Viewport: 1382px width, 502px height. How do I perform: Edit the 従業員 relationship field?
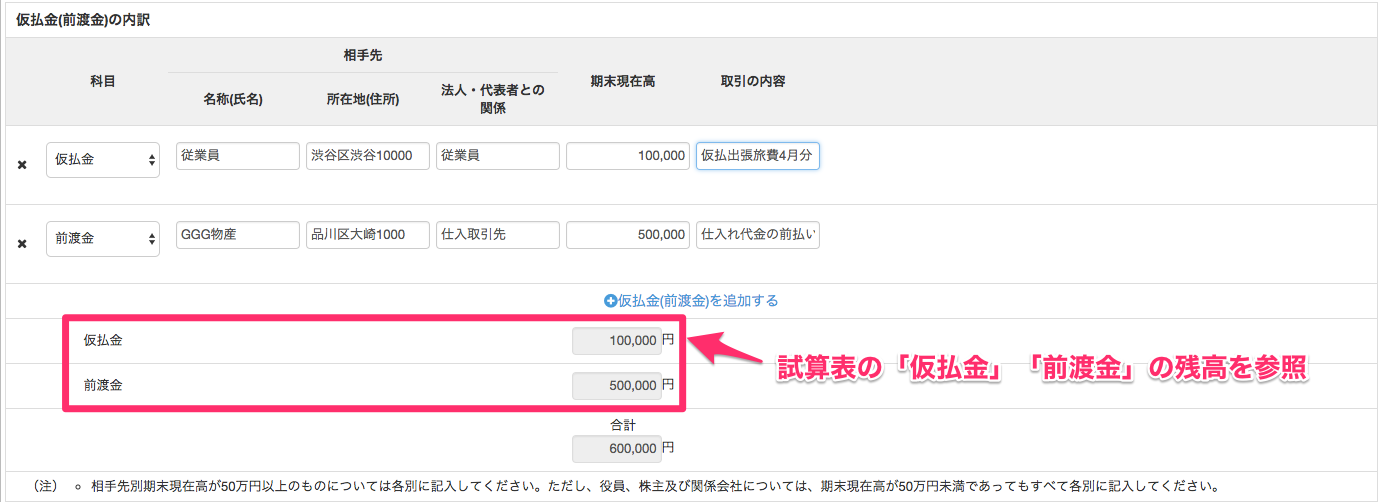[x=498, y=156]
